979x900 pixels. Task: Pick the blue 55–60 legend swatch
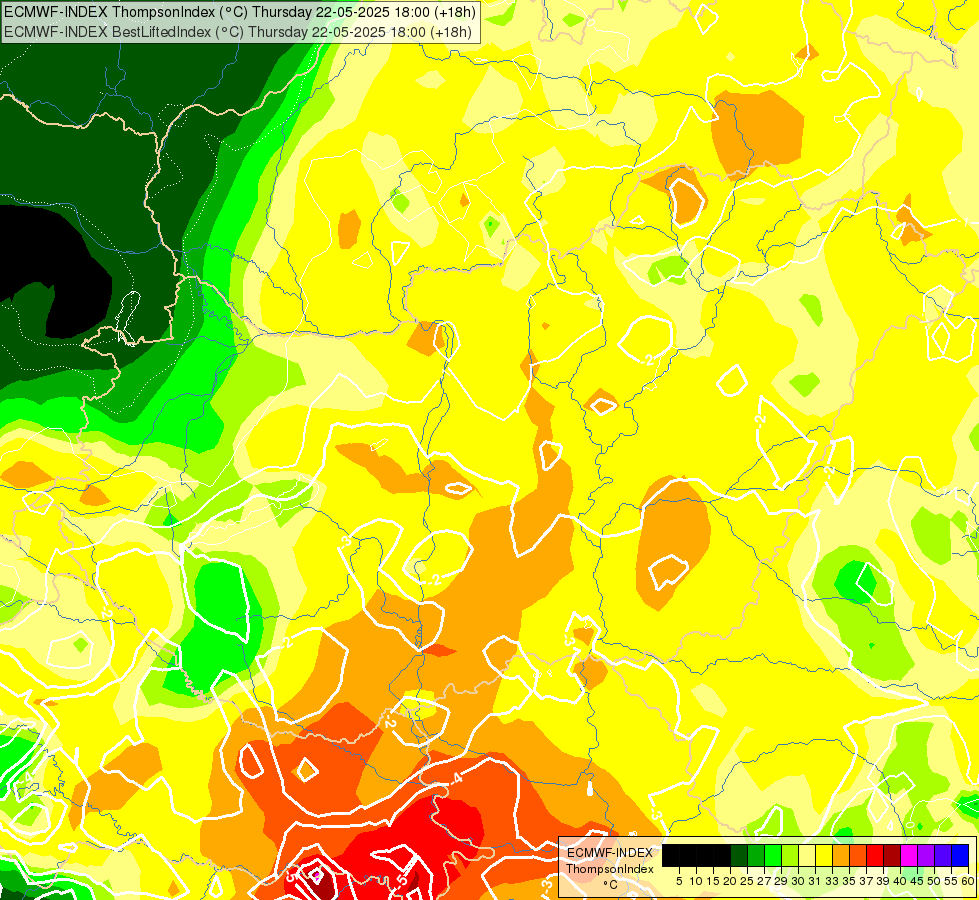(960, 856)
